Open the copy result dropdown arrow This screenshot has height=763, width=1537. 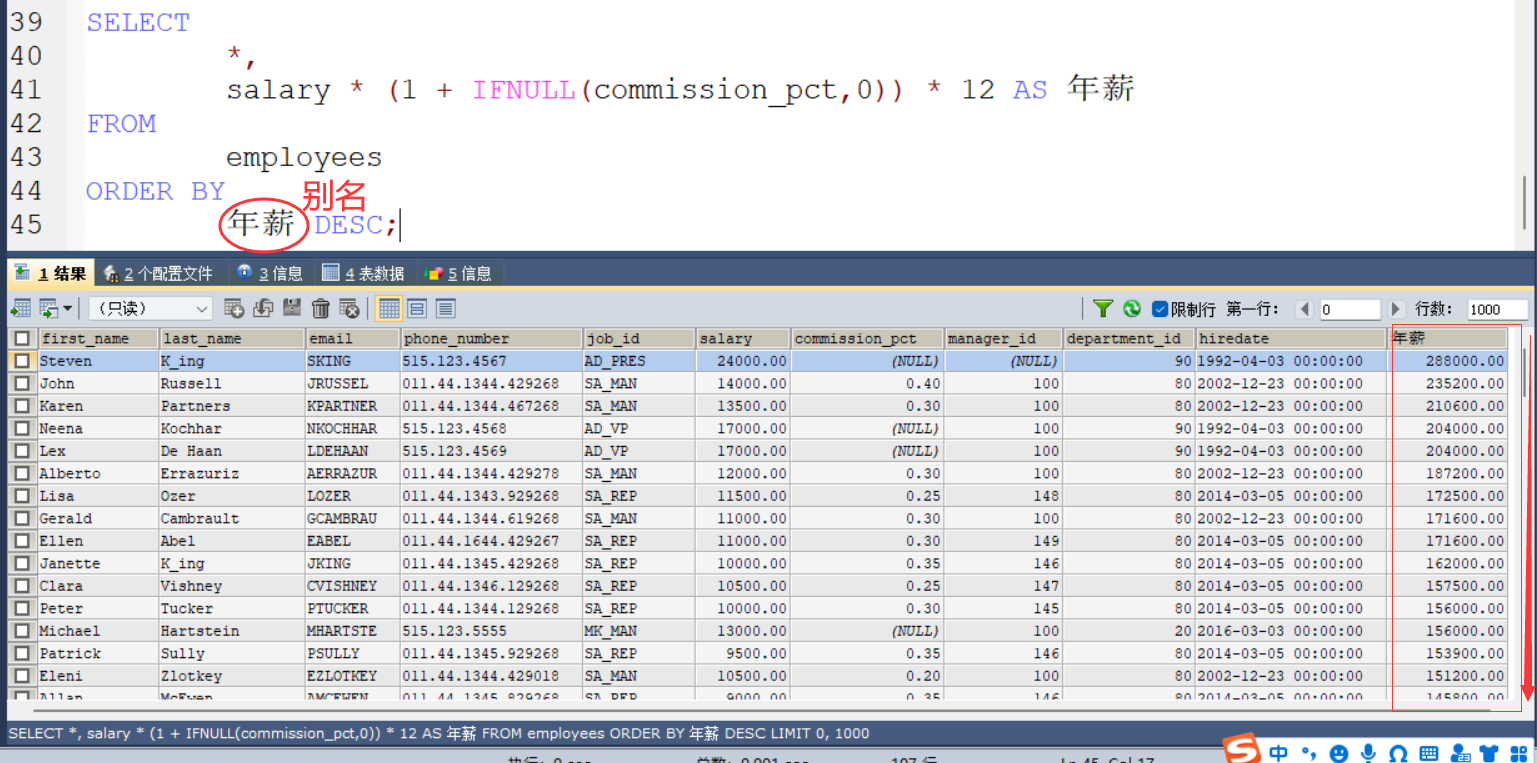click(67, 308)
